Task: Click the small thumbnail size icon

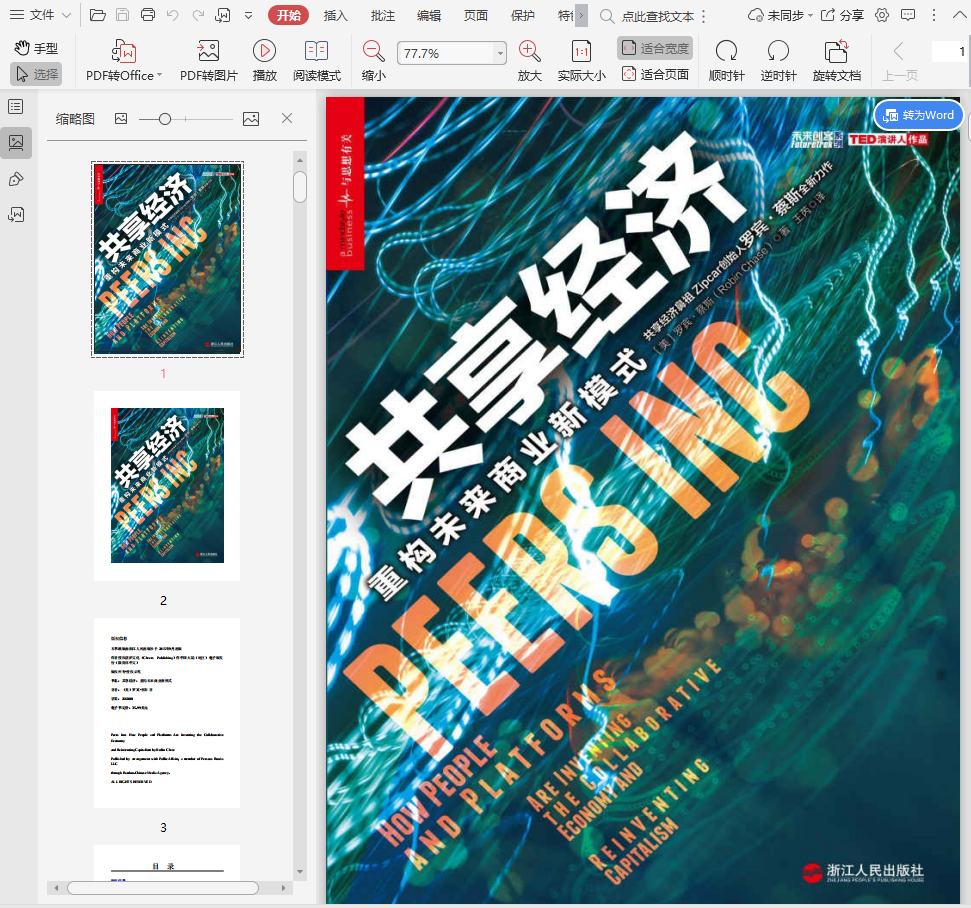Action: pos(121,118)
